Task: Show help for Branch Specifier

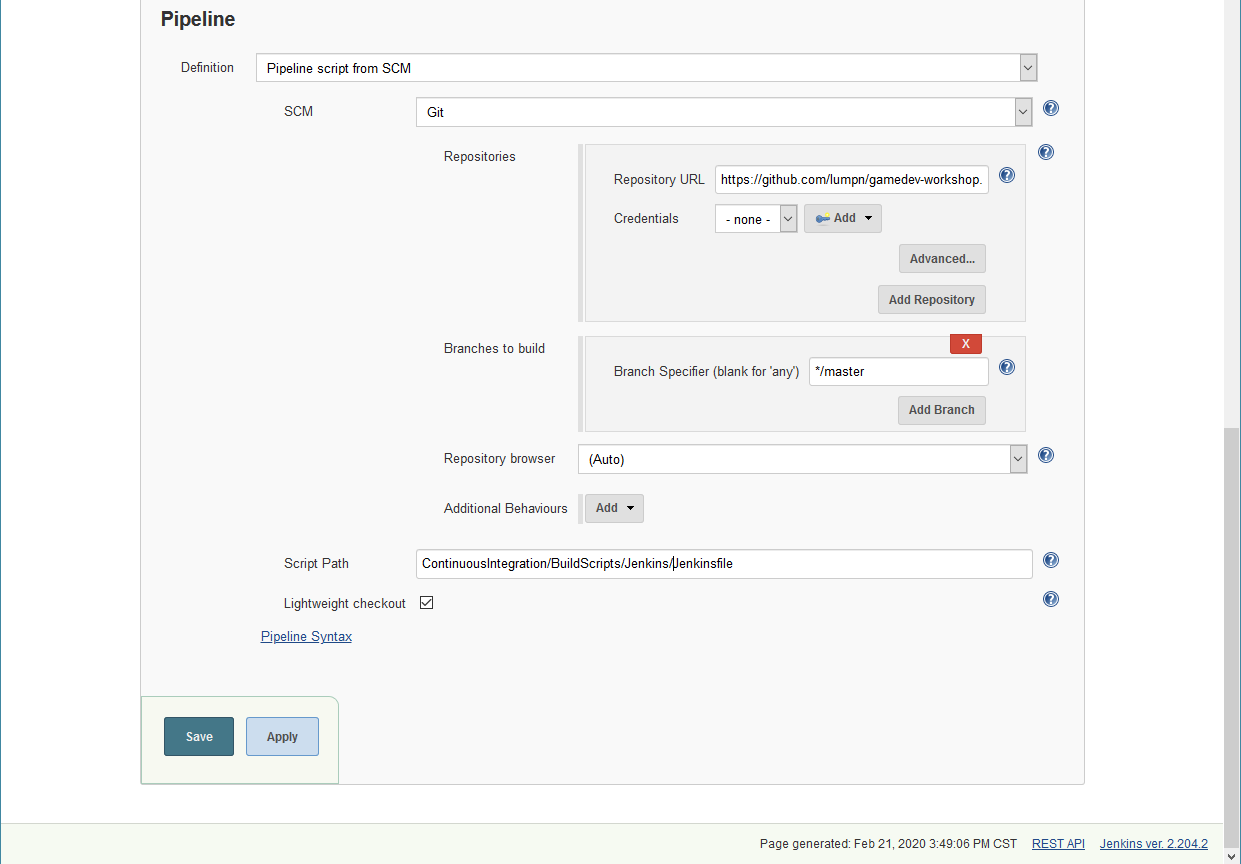Action: pyautogui.click(x=1007, y=367)
